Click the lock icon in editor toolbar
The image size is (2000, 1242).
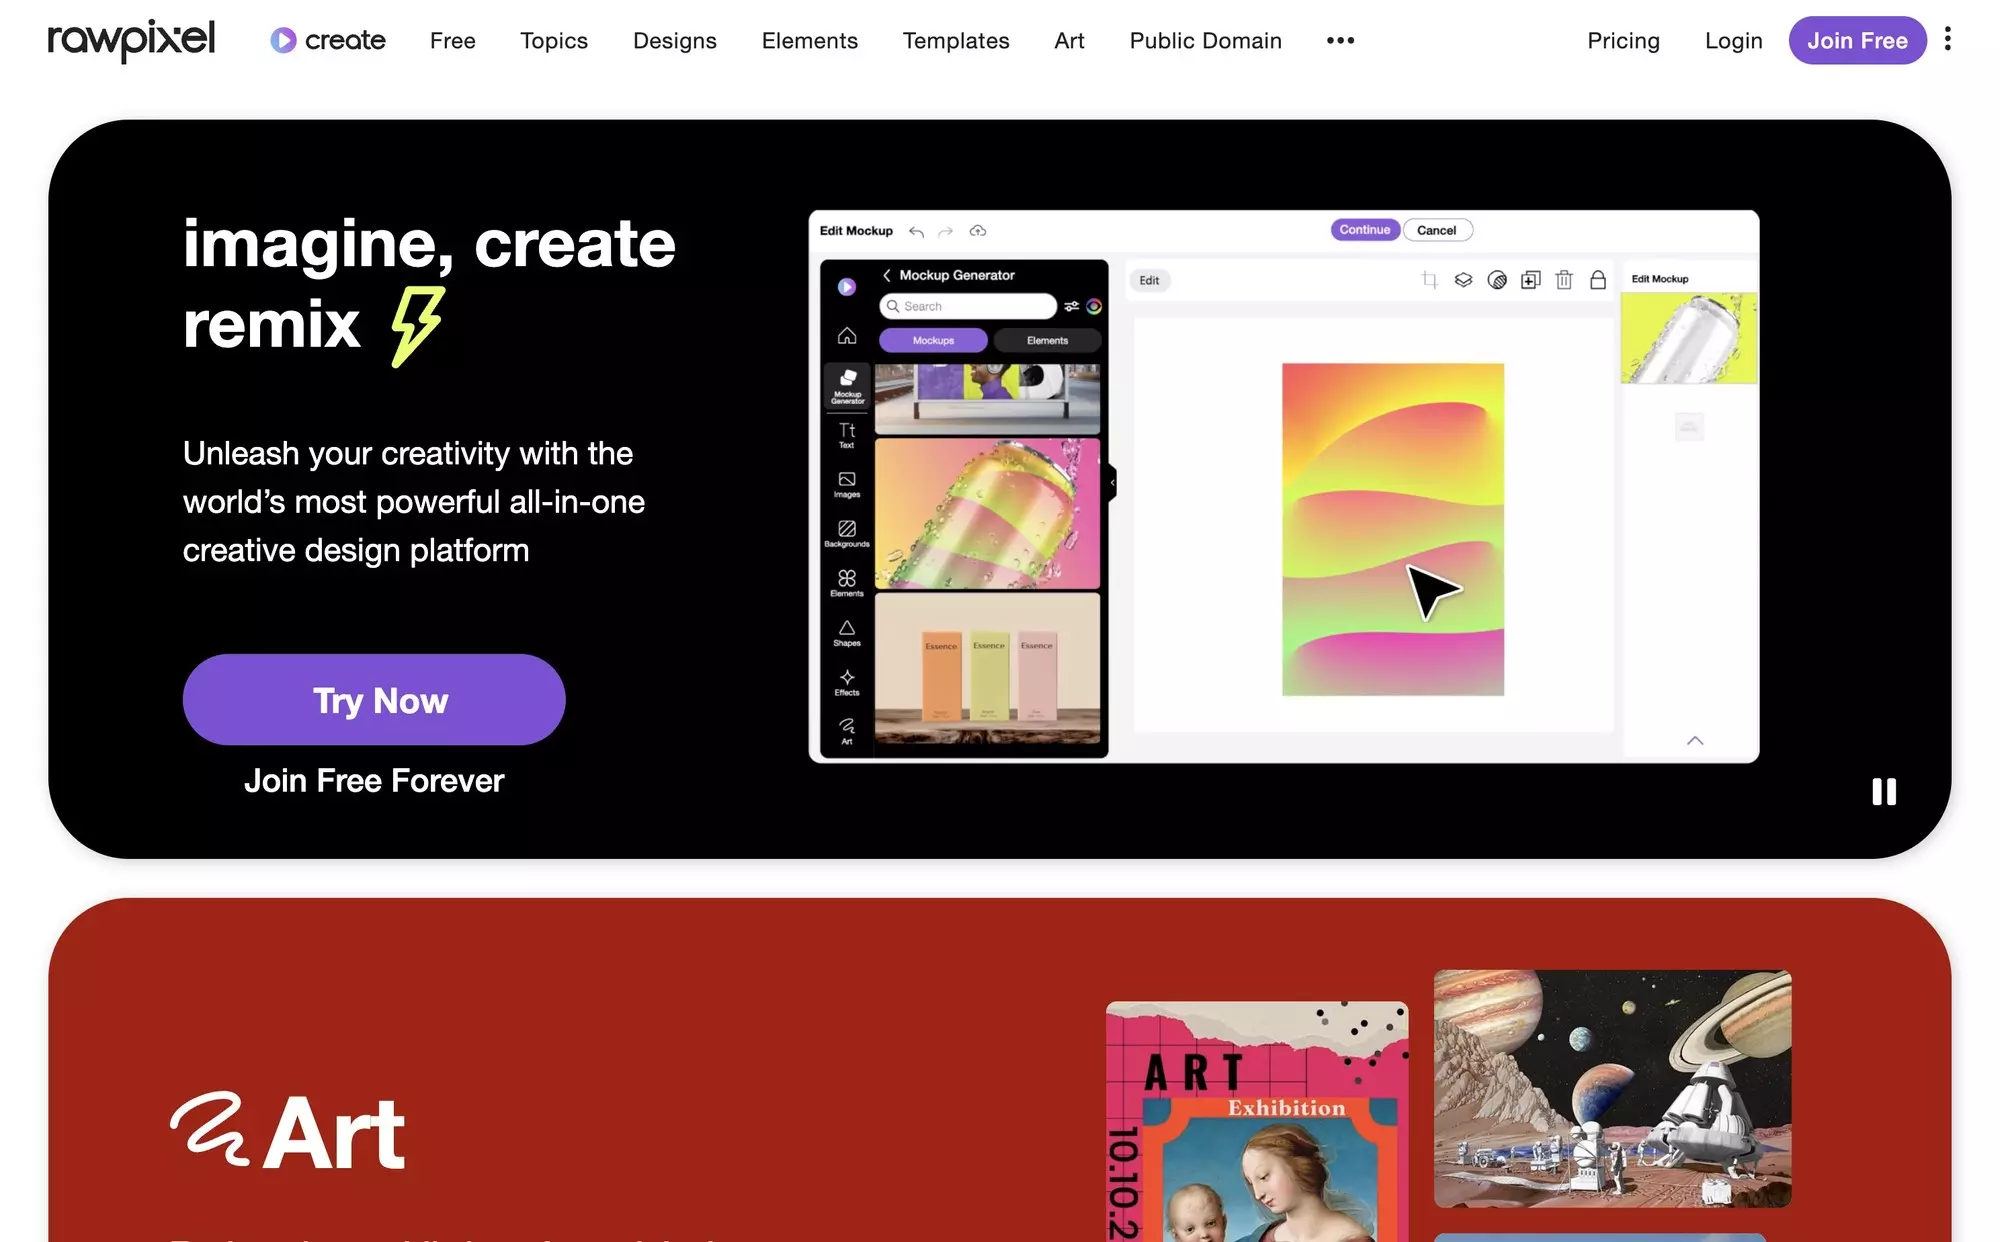pos(1598,280)
